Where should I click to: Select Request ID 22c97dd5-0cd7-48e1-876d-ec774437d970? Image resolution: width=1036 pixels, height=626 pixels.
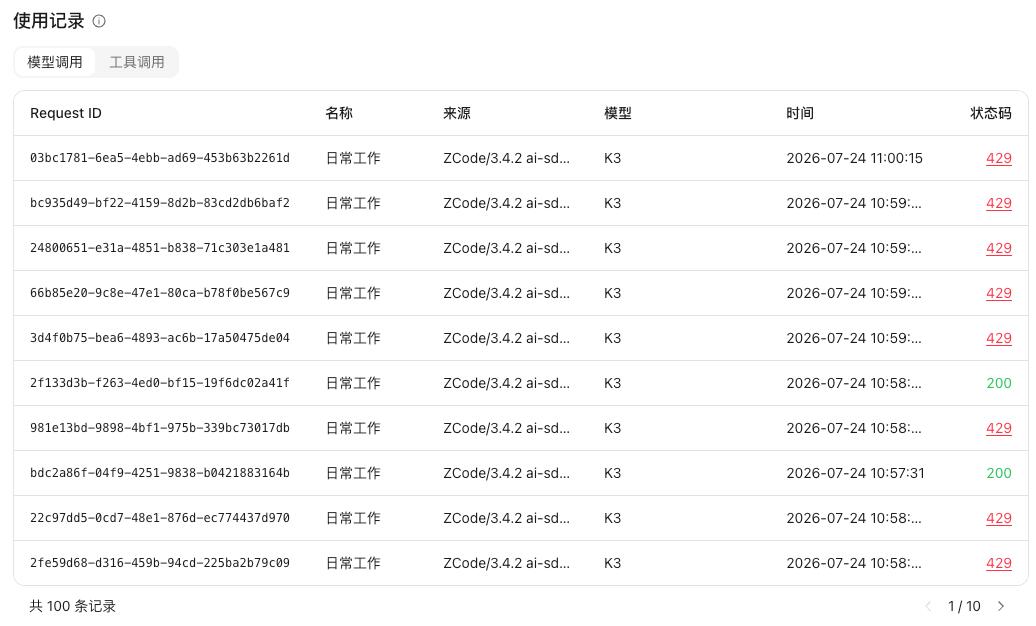160,518
